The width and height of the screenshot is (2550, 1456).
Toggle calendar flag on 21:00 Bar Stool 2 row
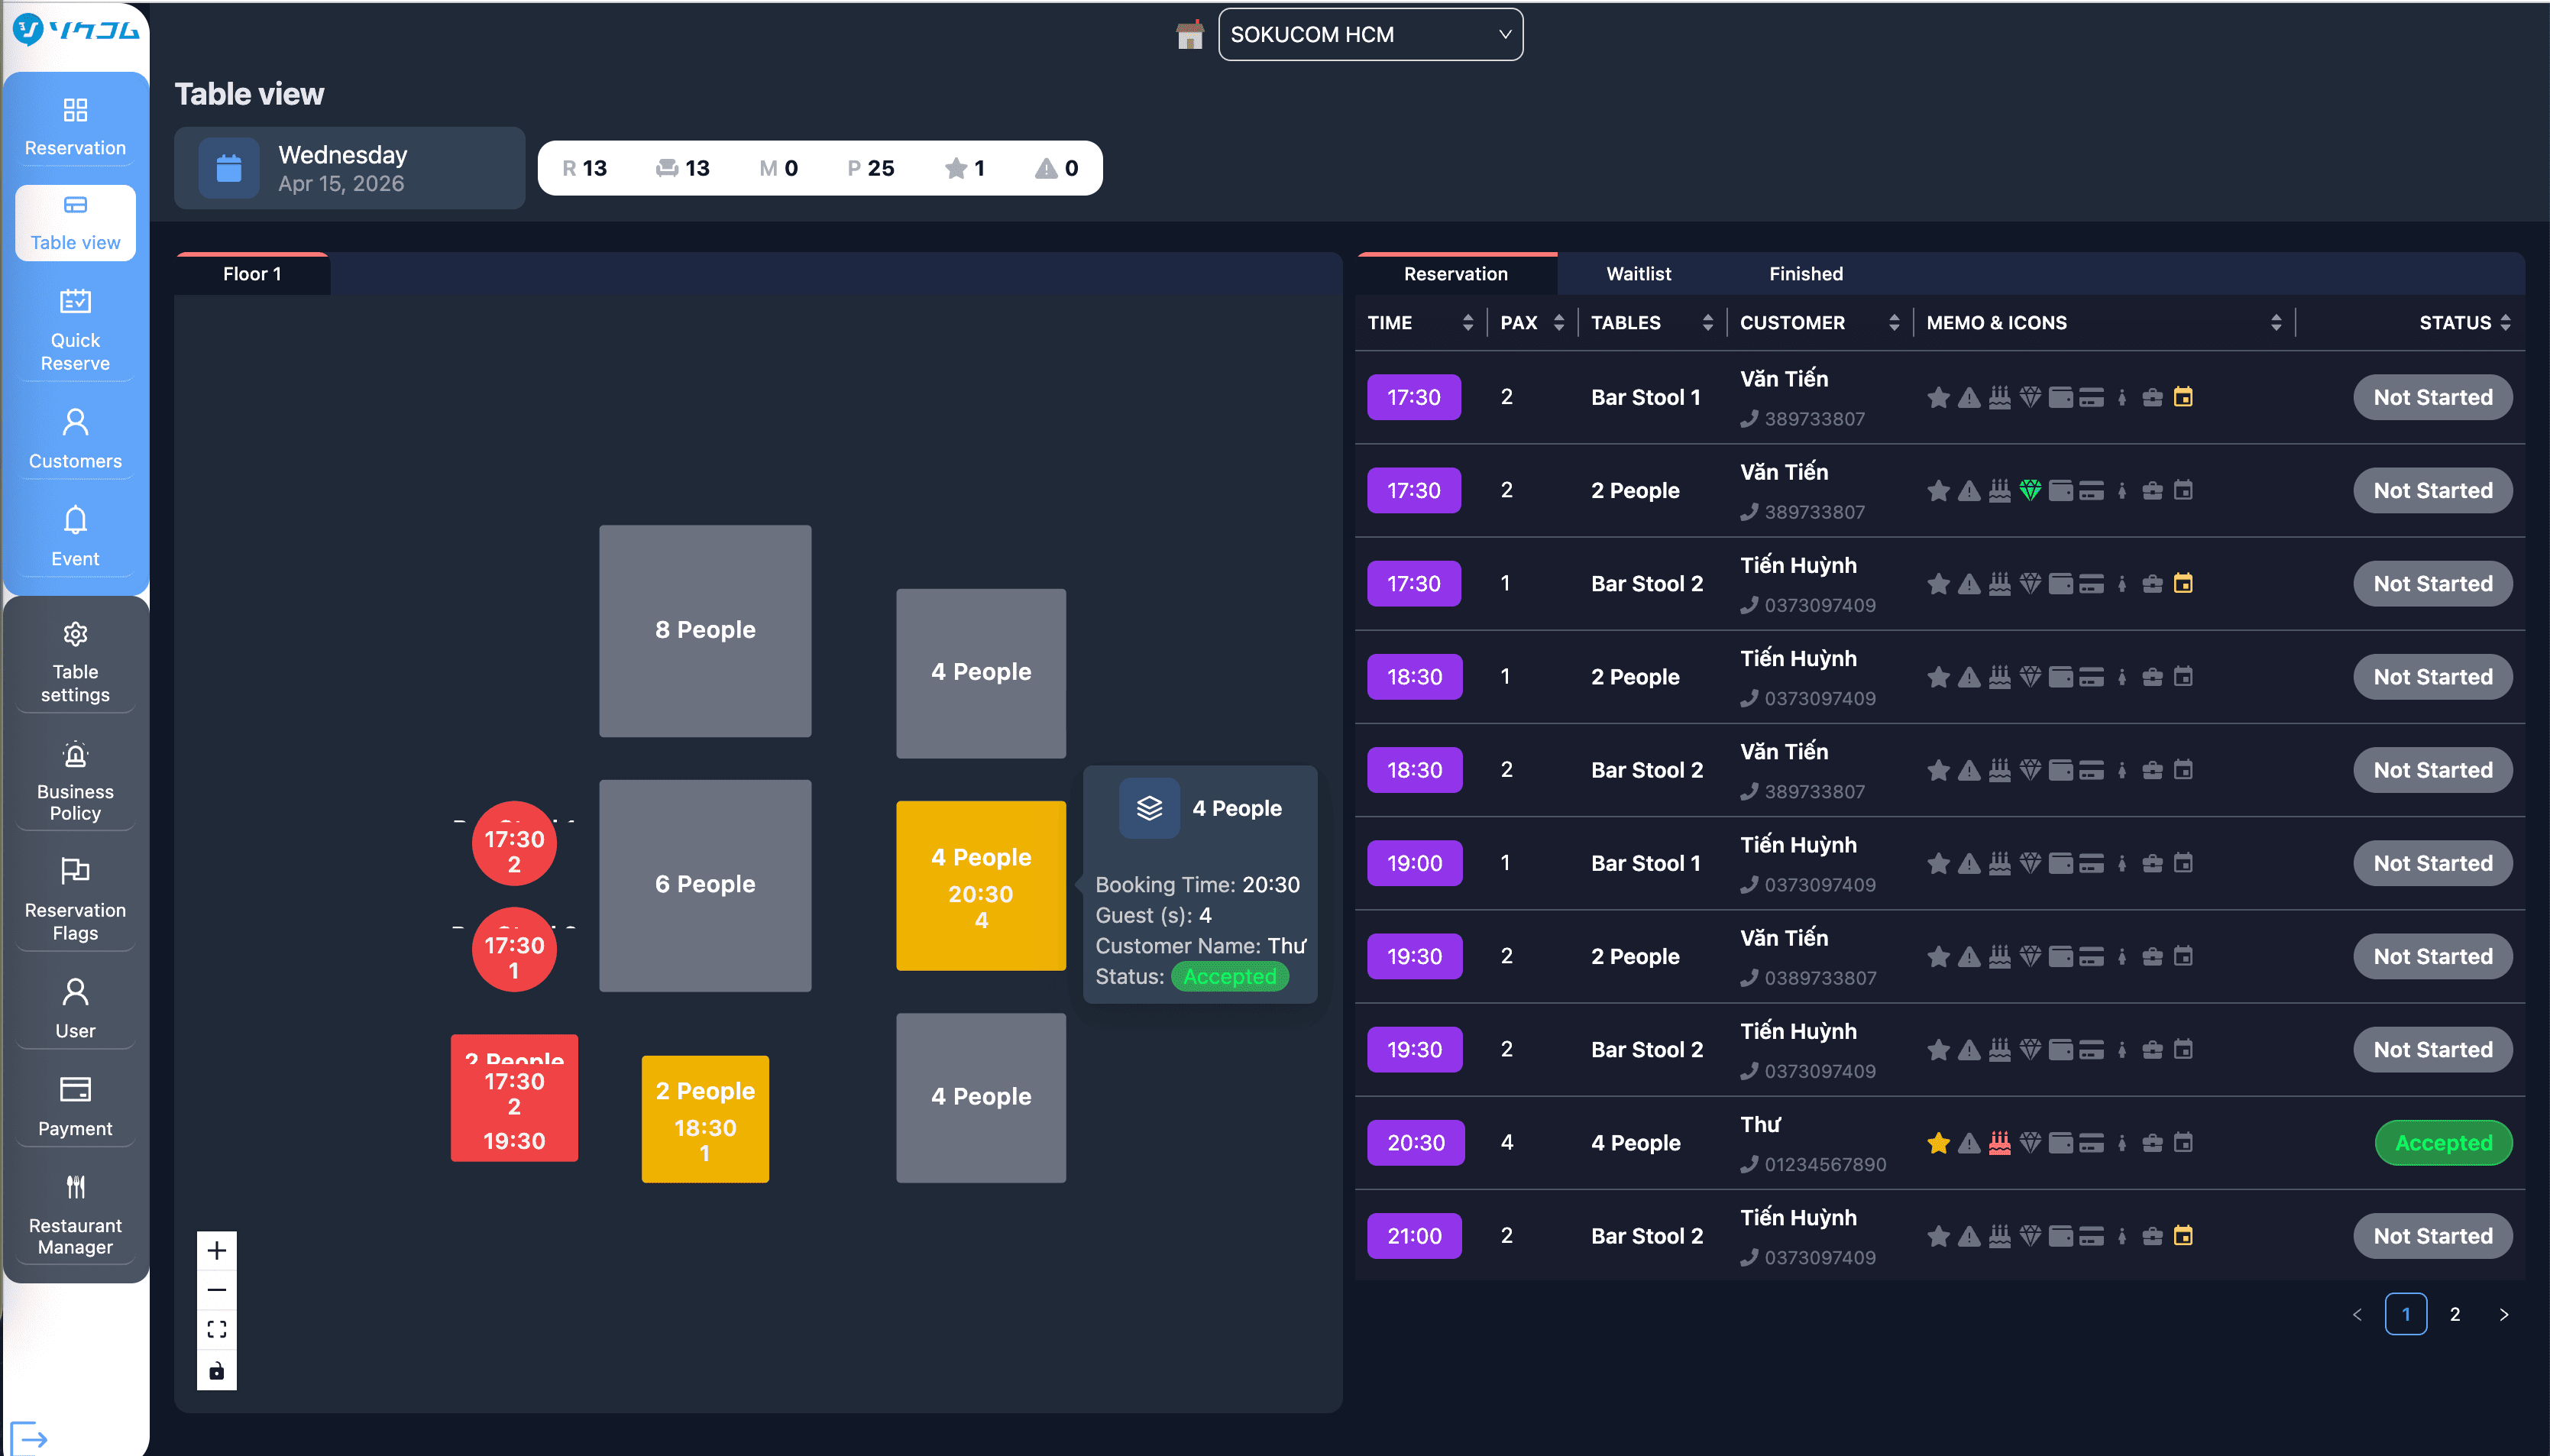2183,1236
